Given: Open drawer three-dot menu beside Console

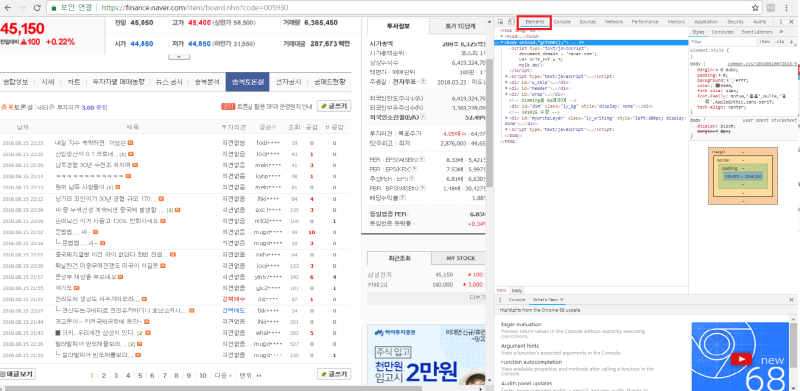Looking at the screenshot, I should (500, 300).
